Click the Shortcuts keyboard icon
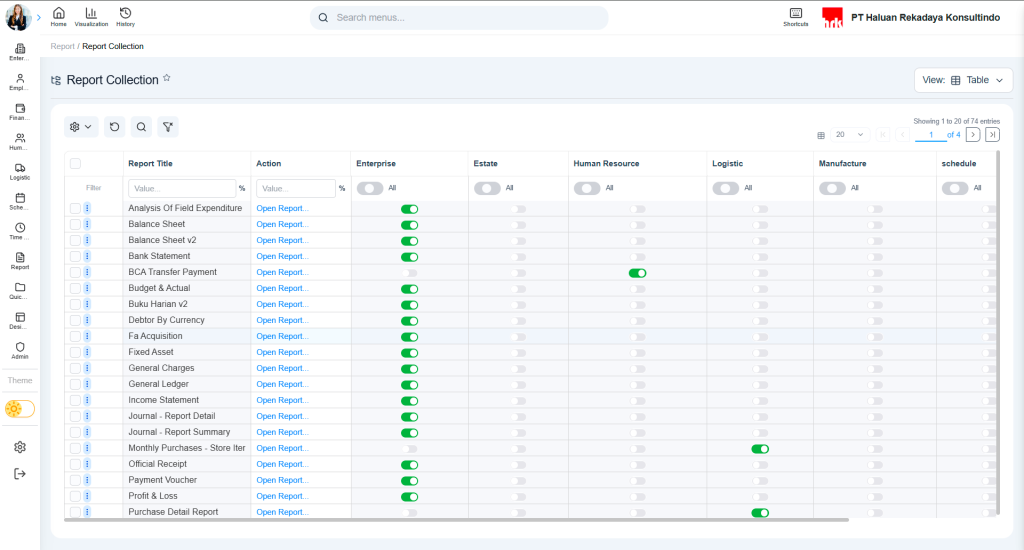 (x=795, y=16)
